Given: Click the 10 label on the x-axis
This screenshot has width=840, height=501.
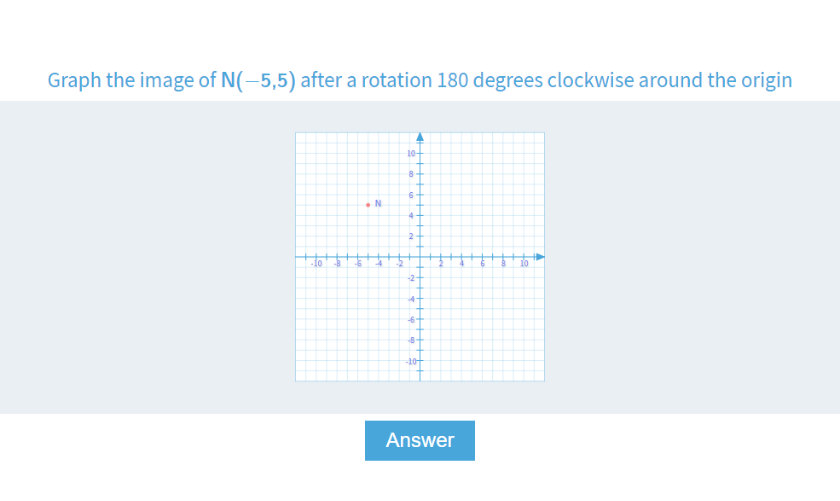Looking at the screenshot, I should 522,265.
